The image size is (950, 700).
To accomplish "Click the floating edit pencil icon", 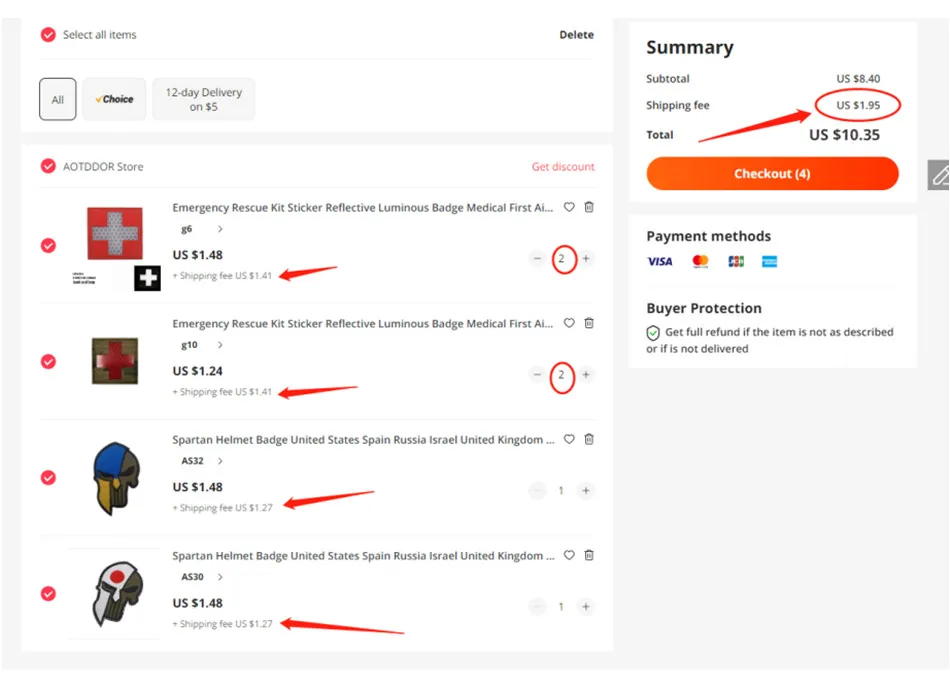I will coord(939,175).
